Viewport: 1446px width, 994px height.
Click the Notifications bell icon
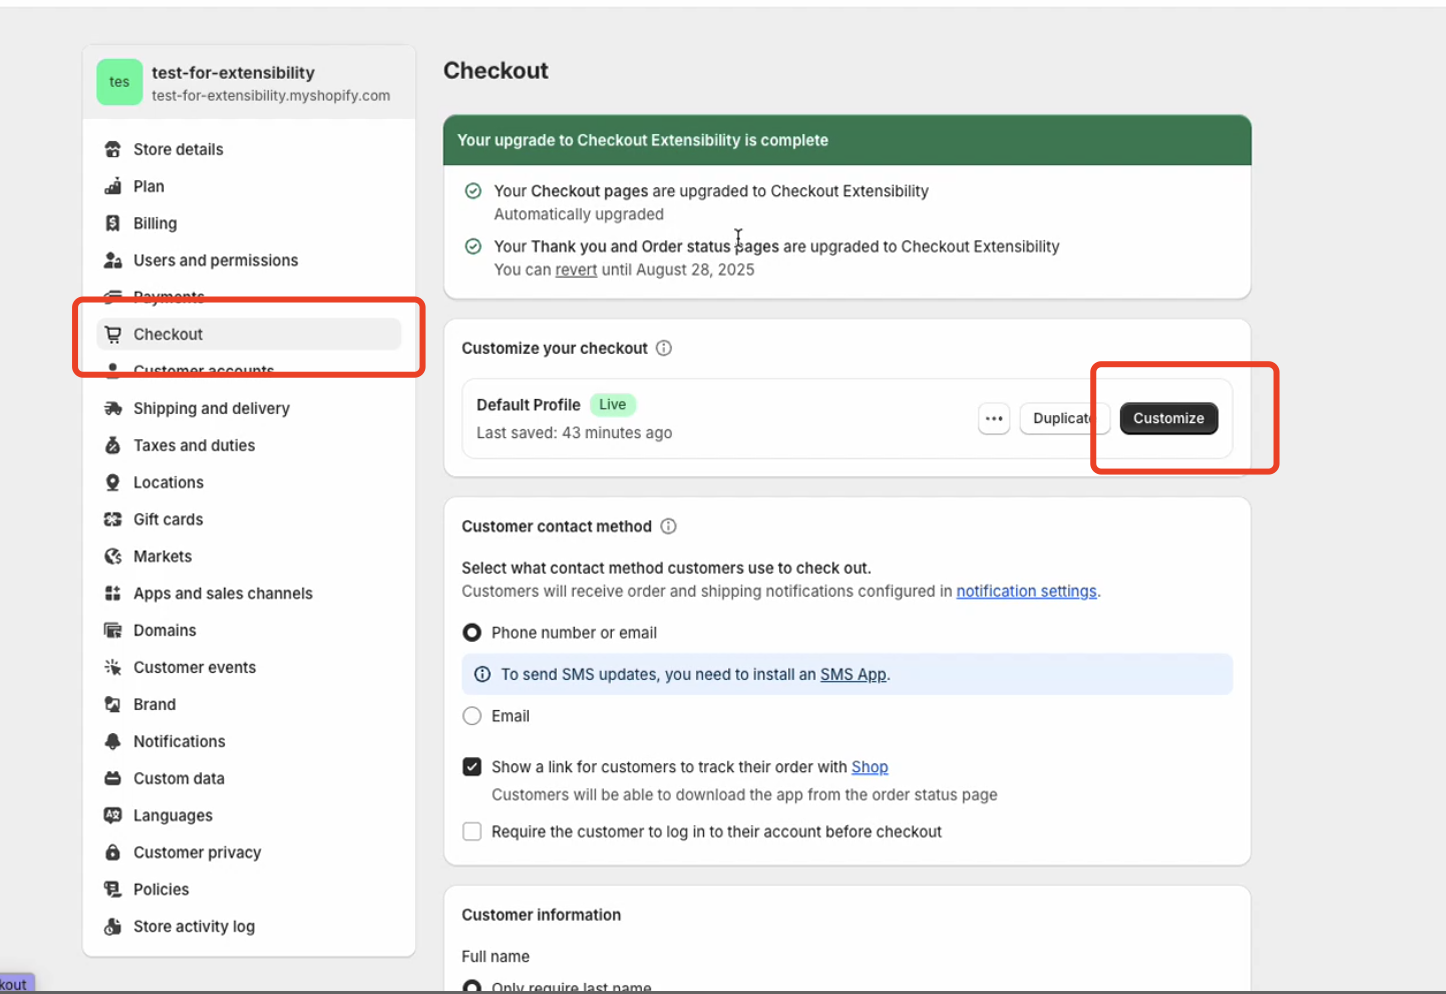tap(113, 741)
